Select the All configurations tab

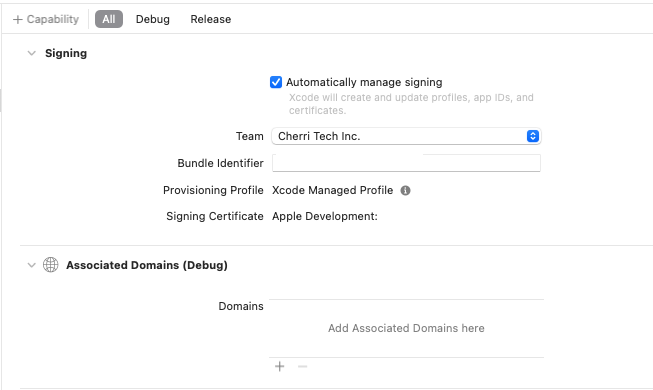click(109, 19)
